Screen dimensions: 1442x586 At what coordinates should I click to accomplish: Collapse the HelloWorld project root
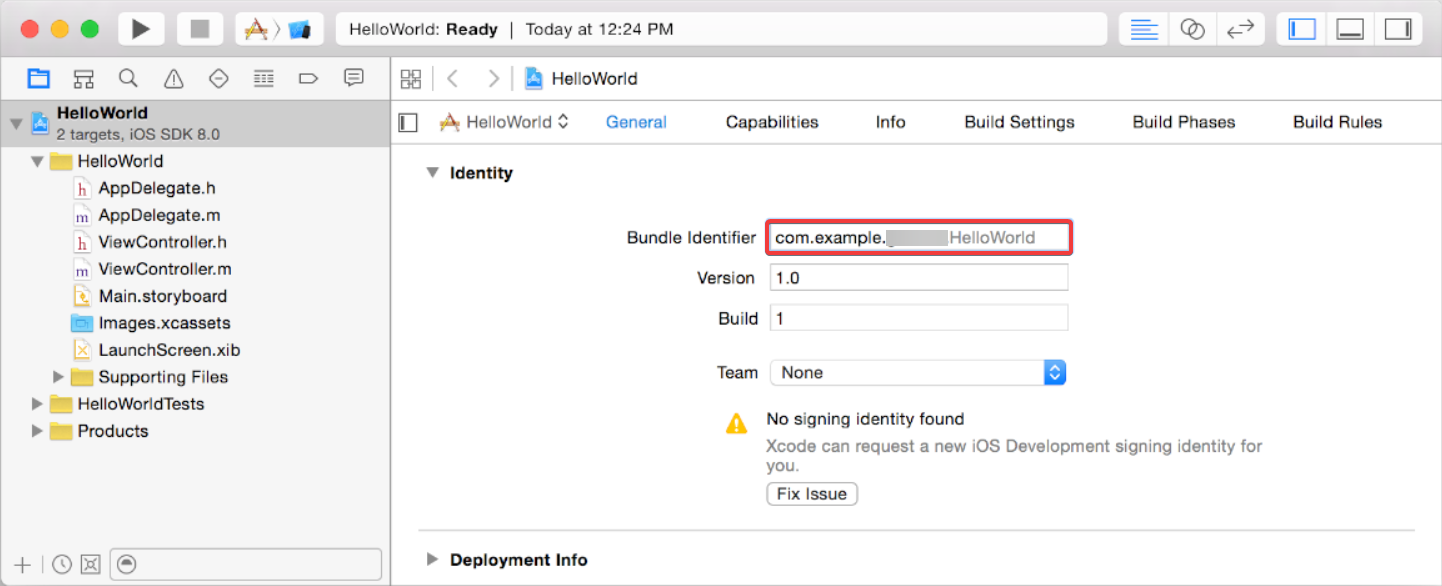point(15,124)
